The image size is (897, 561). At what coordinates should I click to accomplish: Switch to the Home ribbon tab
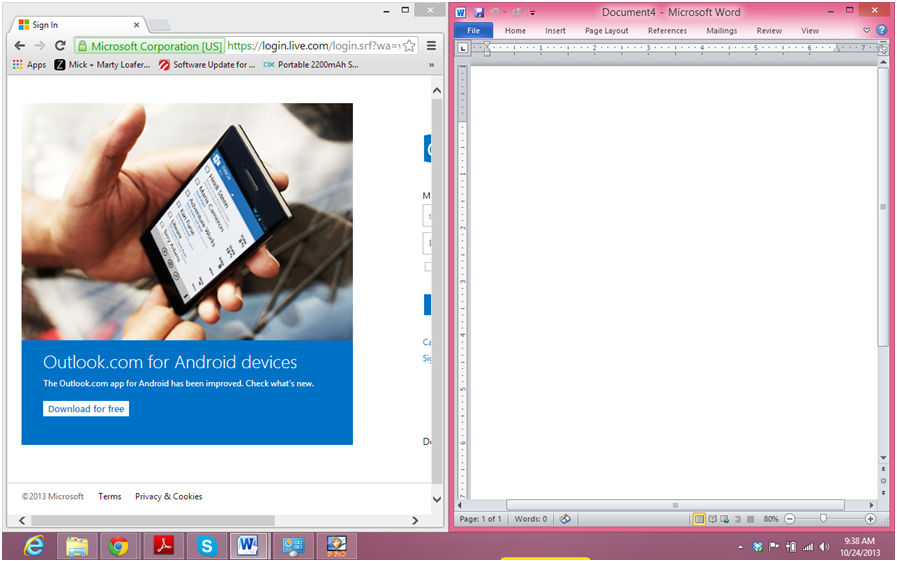pos(515,30)
